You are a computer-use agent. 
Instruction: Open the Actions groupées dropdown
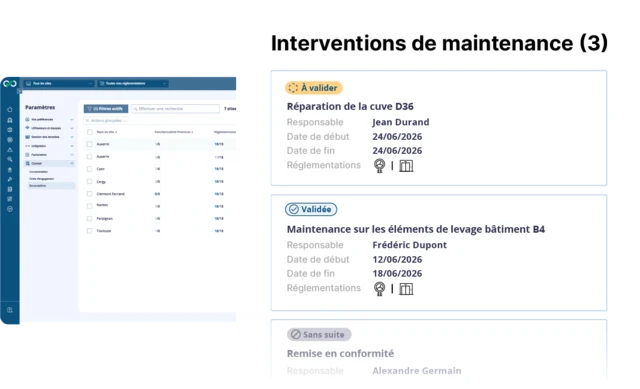coord(106,120)
